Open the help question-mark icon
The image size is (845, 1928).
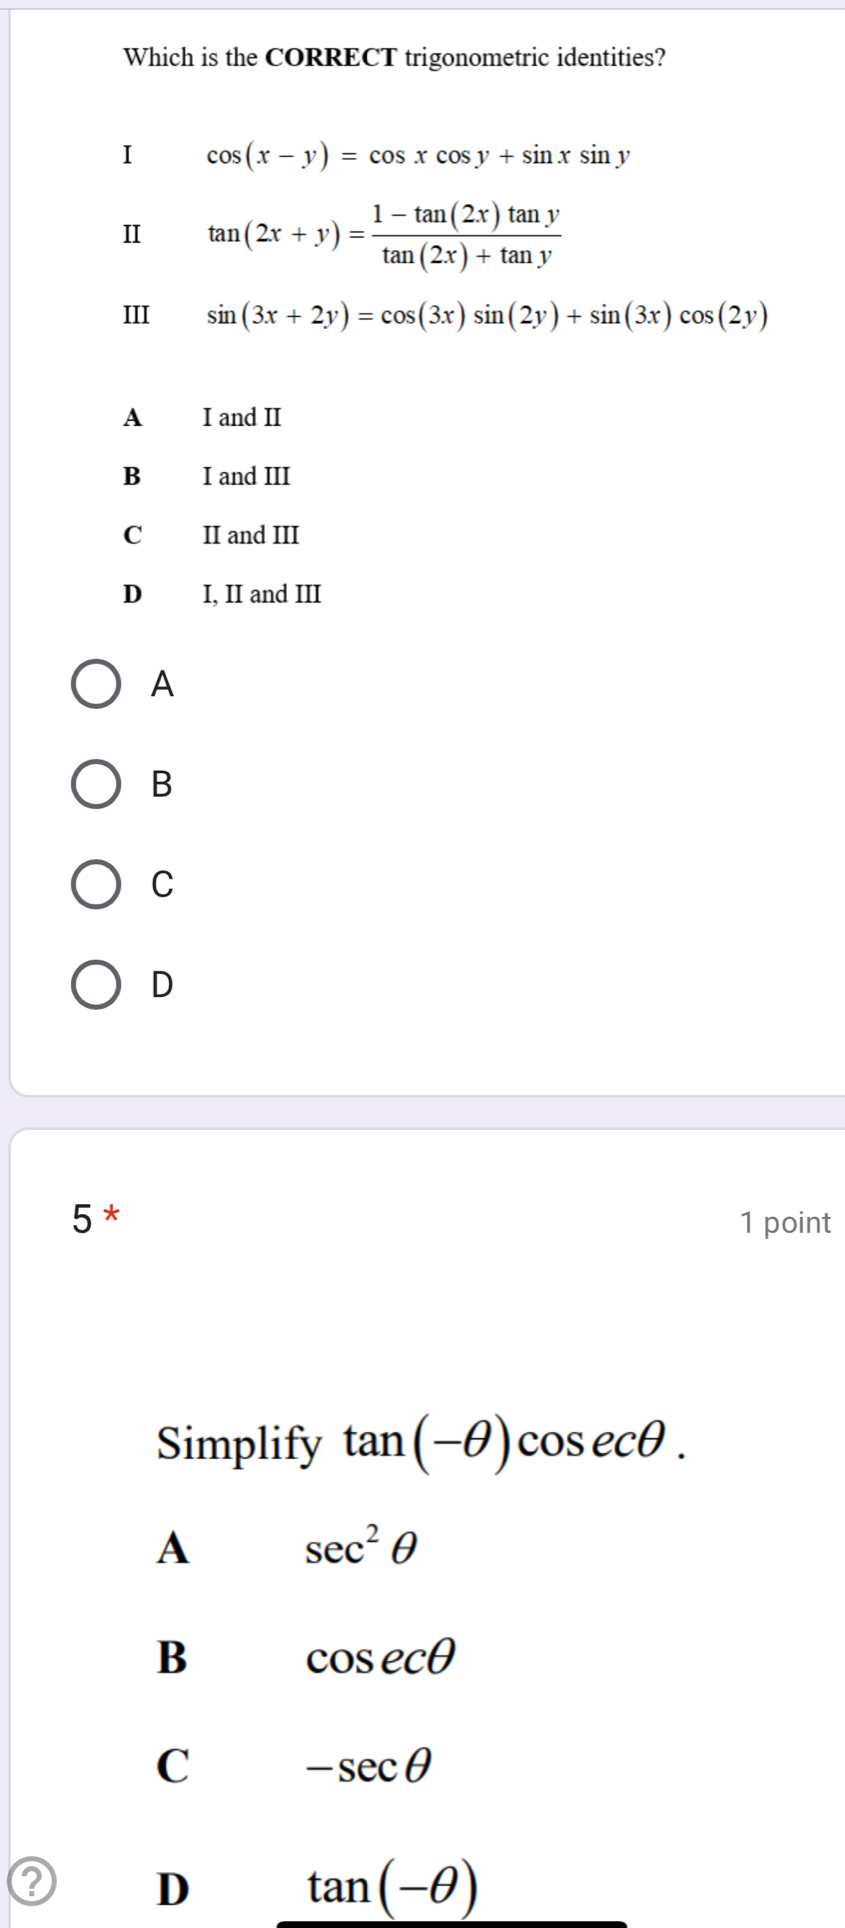click(x=31, y=1881)
